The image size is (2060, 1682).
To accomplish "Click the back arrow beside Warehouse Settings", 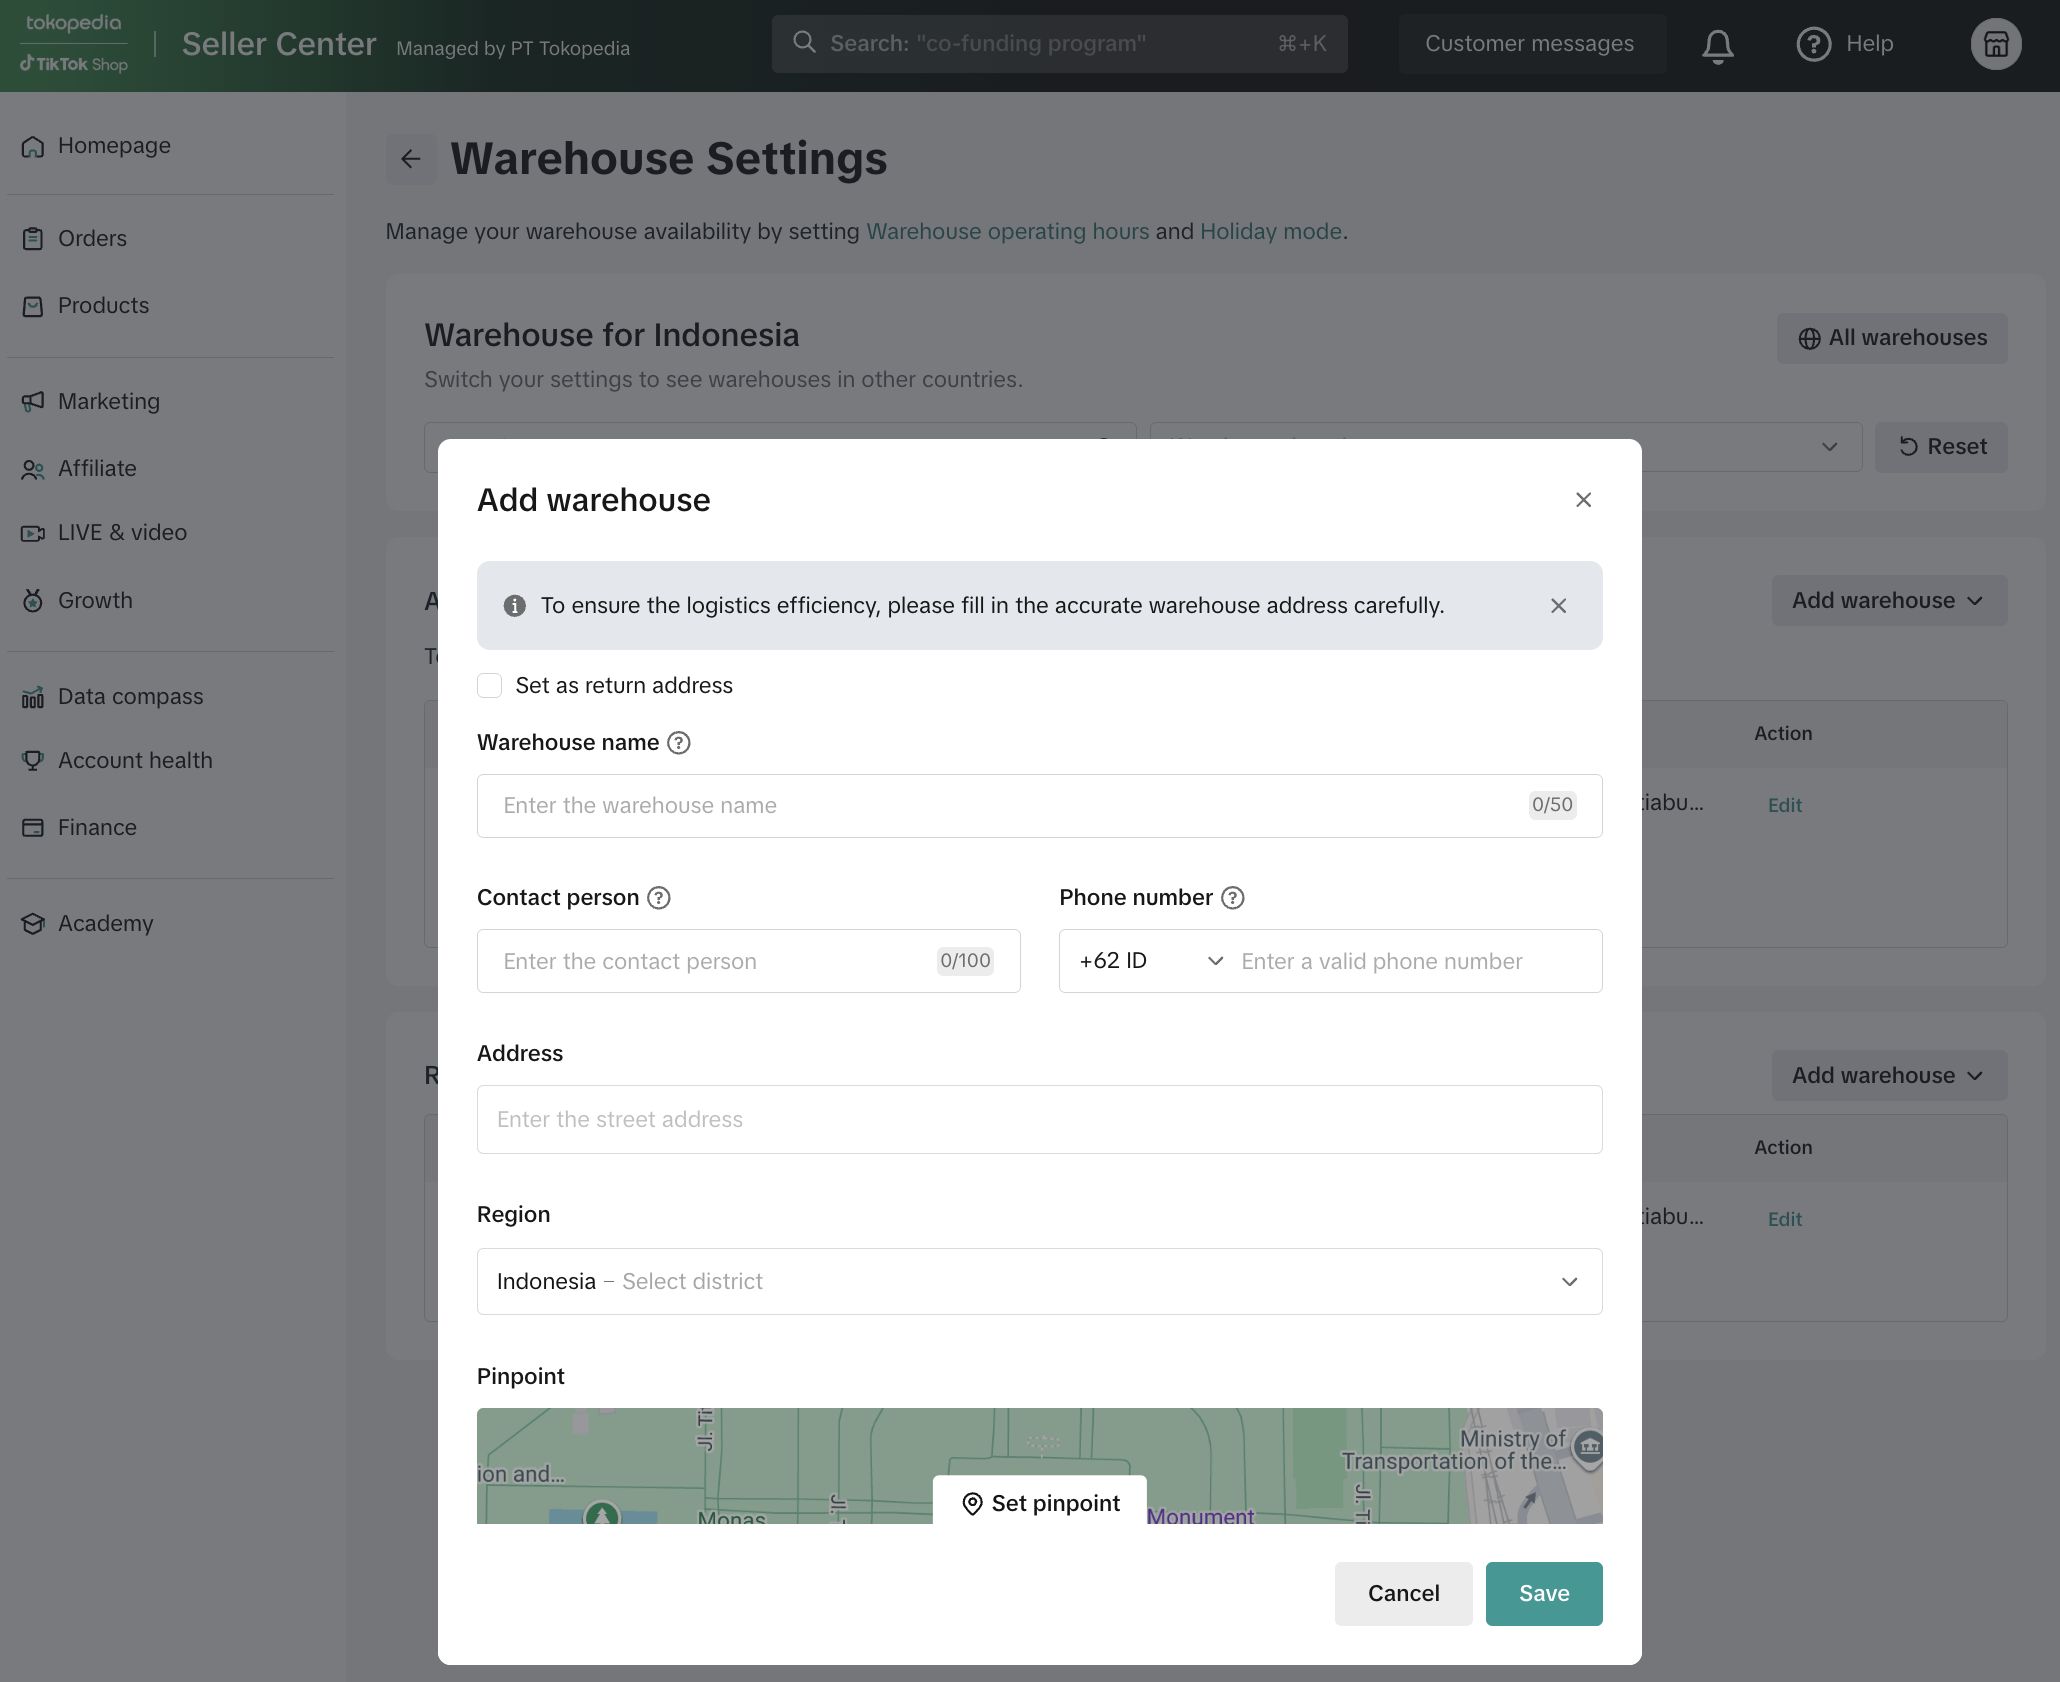I will tap(410, 159).
